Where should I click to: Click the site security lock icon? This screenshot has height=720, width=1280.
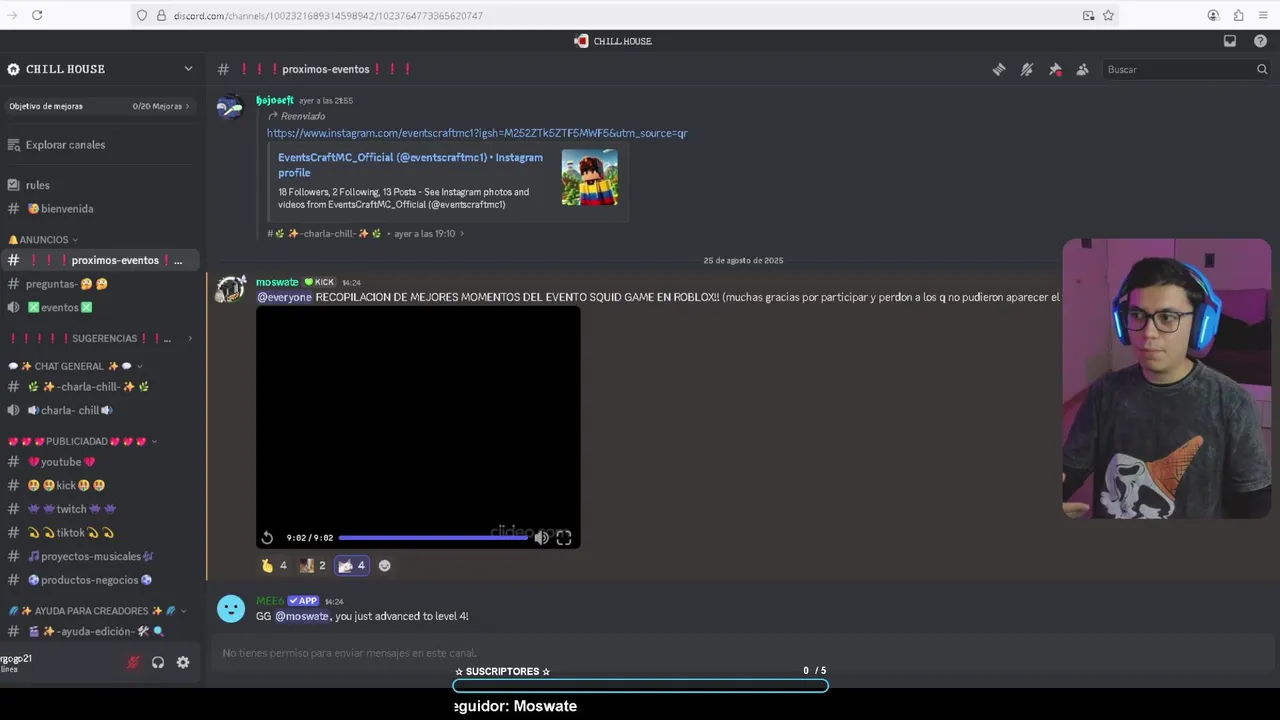(161, 15)
